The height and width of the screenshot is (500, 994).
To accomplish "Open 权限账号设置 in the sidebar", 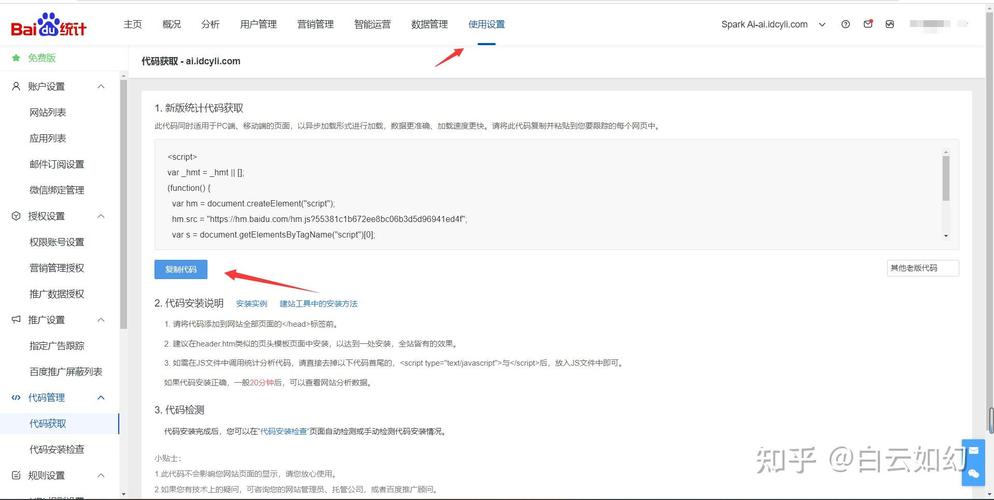I will point(56,242).
